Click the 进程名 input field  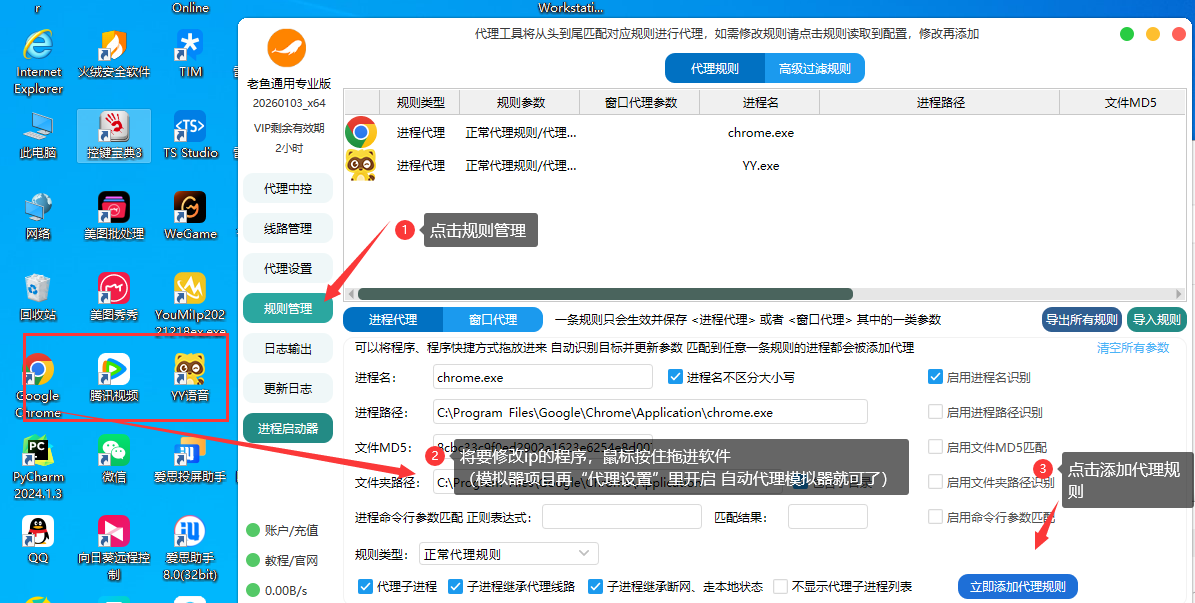click(x=543, y=377)
